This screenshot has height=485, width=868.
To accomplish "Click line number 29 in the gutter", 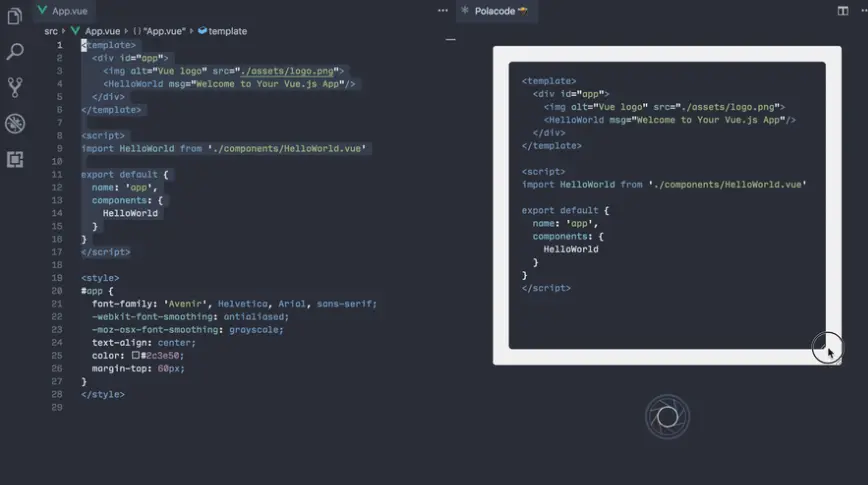I will click(57, 407).
